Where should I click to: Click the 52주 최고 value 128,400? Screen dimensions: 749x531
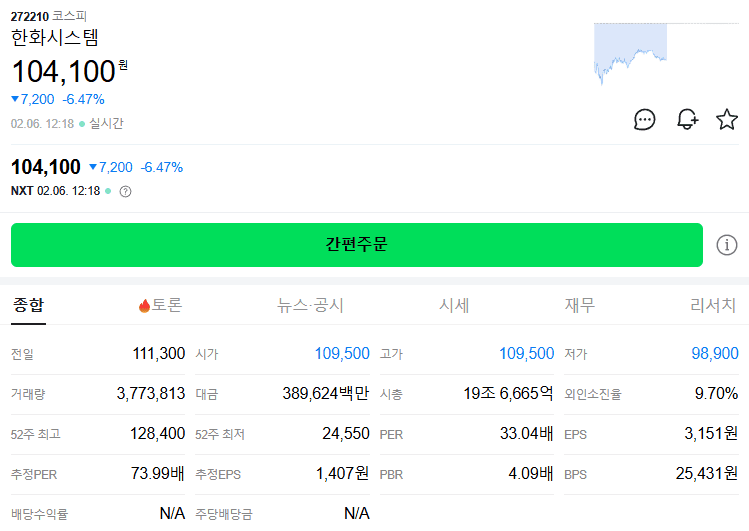pyautogui.click(x=157, y=434)
